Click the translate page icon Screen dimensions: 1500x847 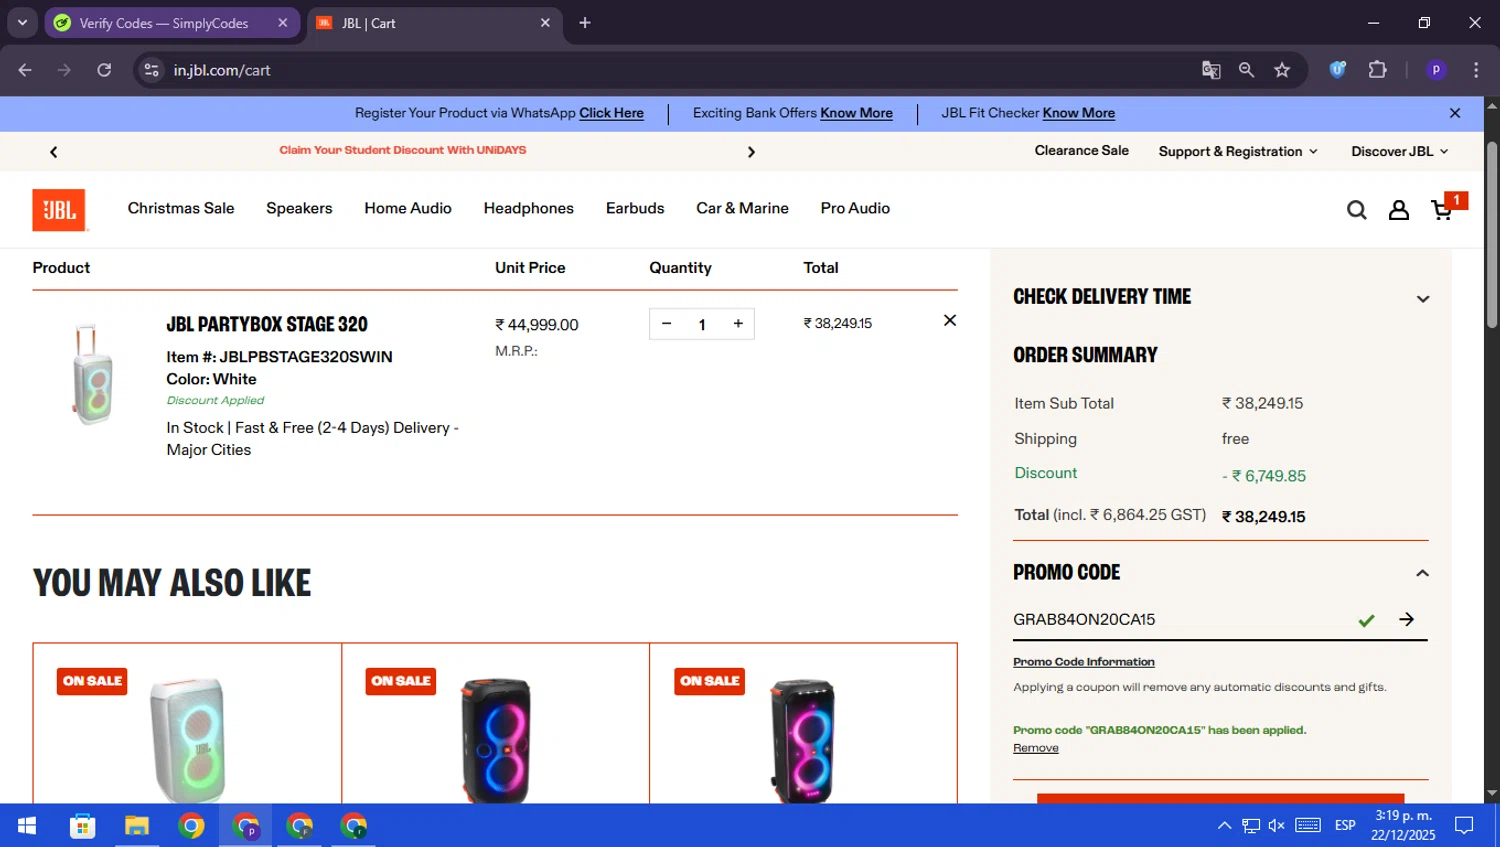[x=1211, y=70]
